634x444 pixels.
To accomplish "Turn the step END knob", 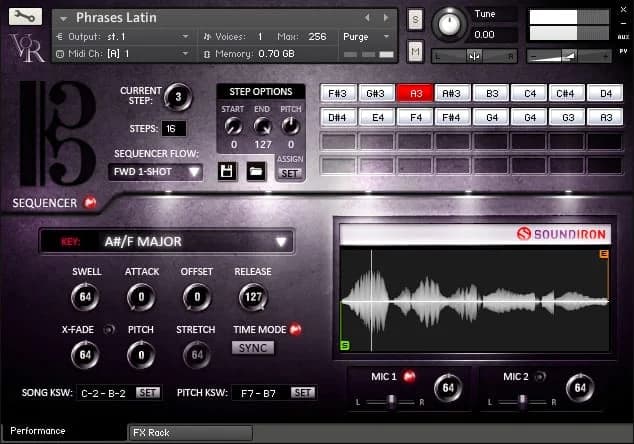I will [x=262, y=127].
